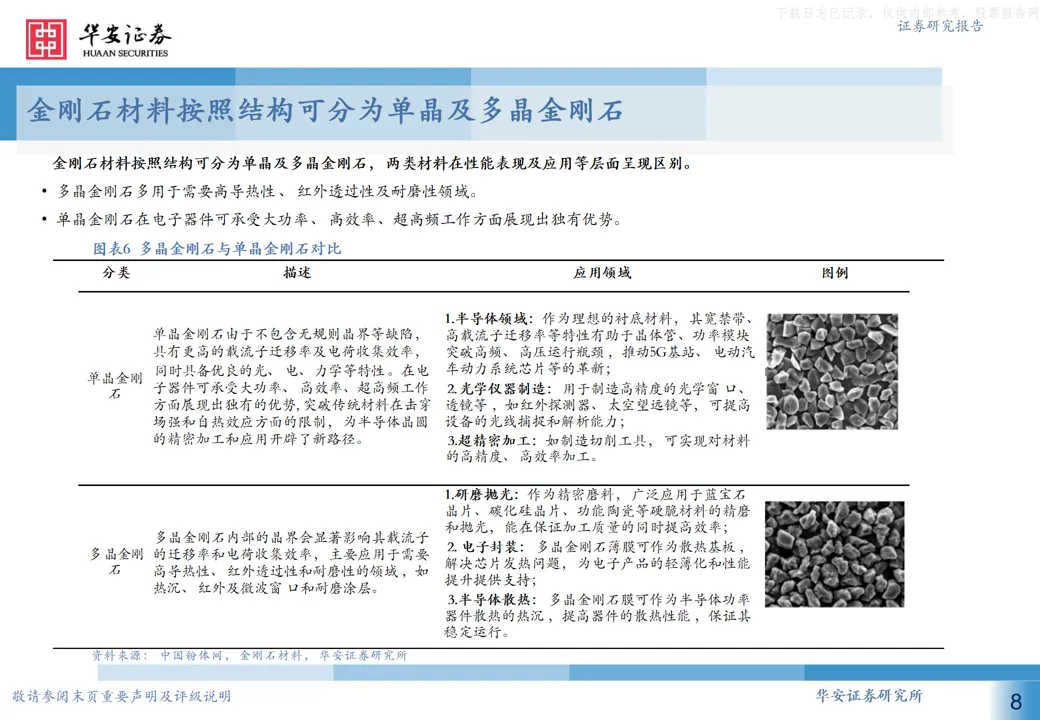Click the slide title 金刚石材料按照结构可分为单晶及多晶金刚石
This screenshot has width=1040, height=720.
click(x=325, y=111)
